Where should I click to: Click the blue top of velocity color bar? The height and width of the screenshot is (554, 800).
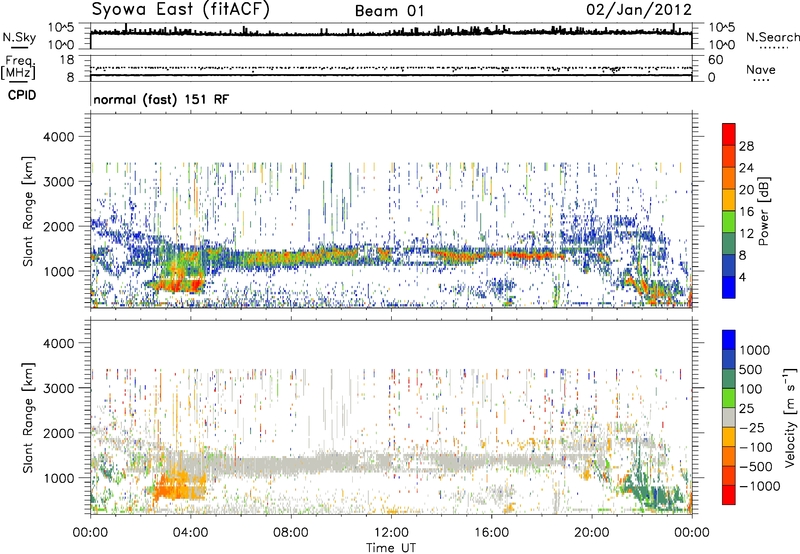tap(729, 340)
